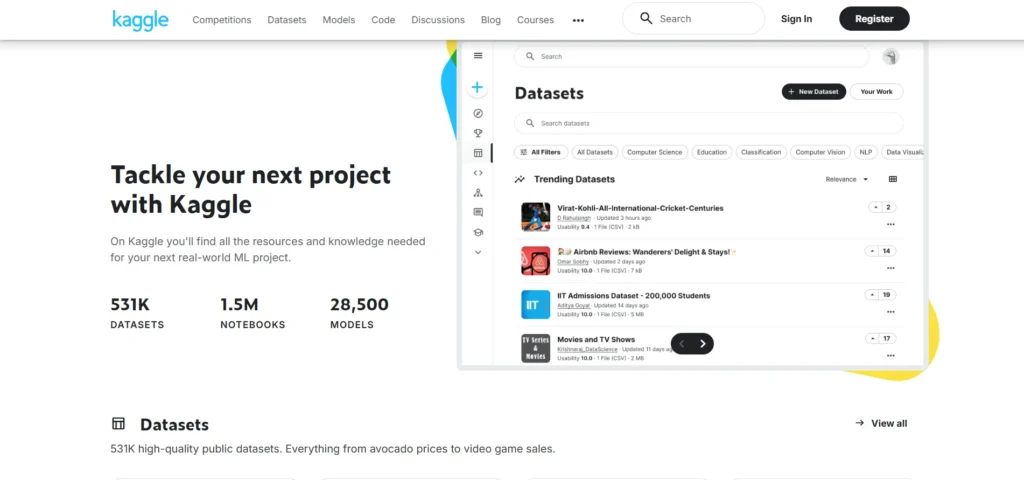Click the Register button
This screenshot has width=1024, height=480.
(874, 19)
